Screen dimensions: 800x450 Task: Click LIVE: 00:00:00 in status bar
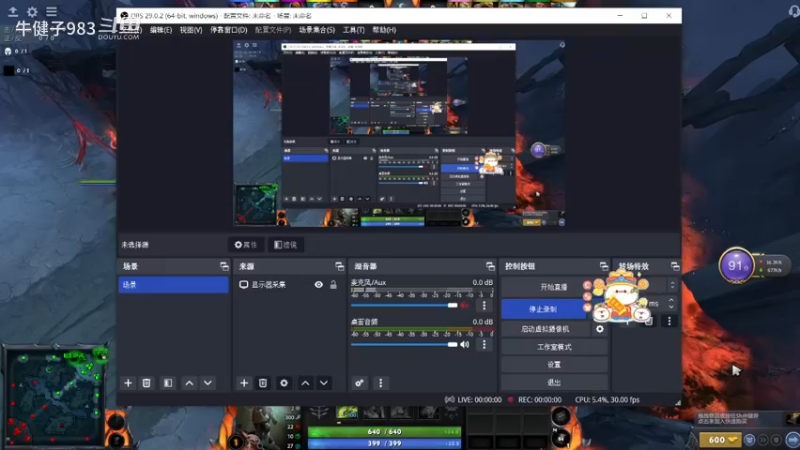click(x=478, y=400)
